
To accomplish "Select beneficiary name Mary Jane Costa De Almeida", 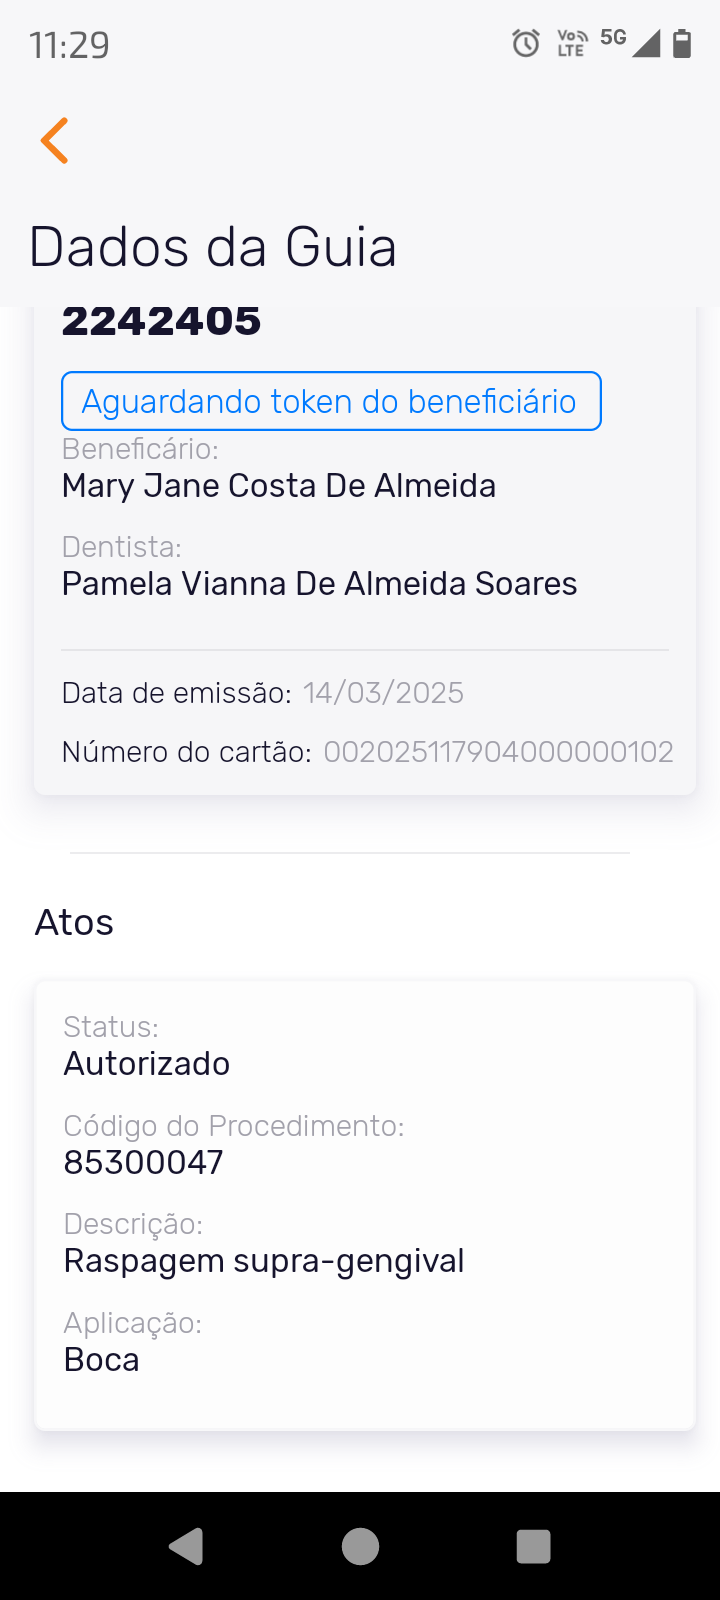I will (x=279, y=486).
